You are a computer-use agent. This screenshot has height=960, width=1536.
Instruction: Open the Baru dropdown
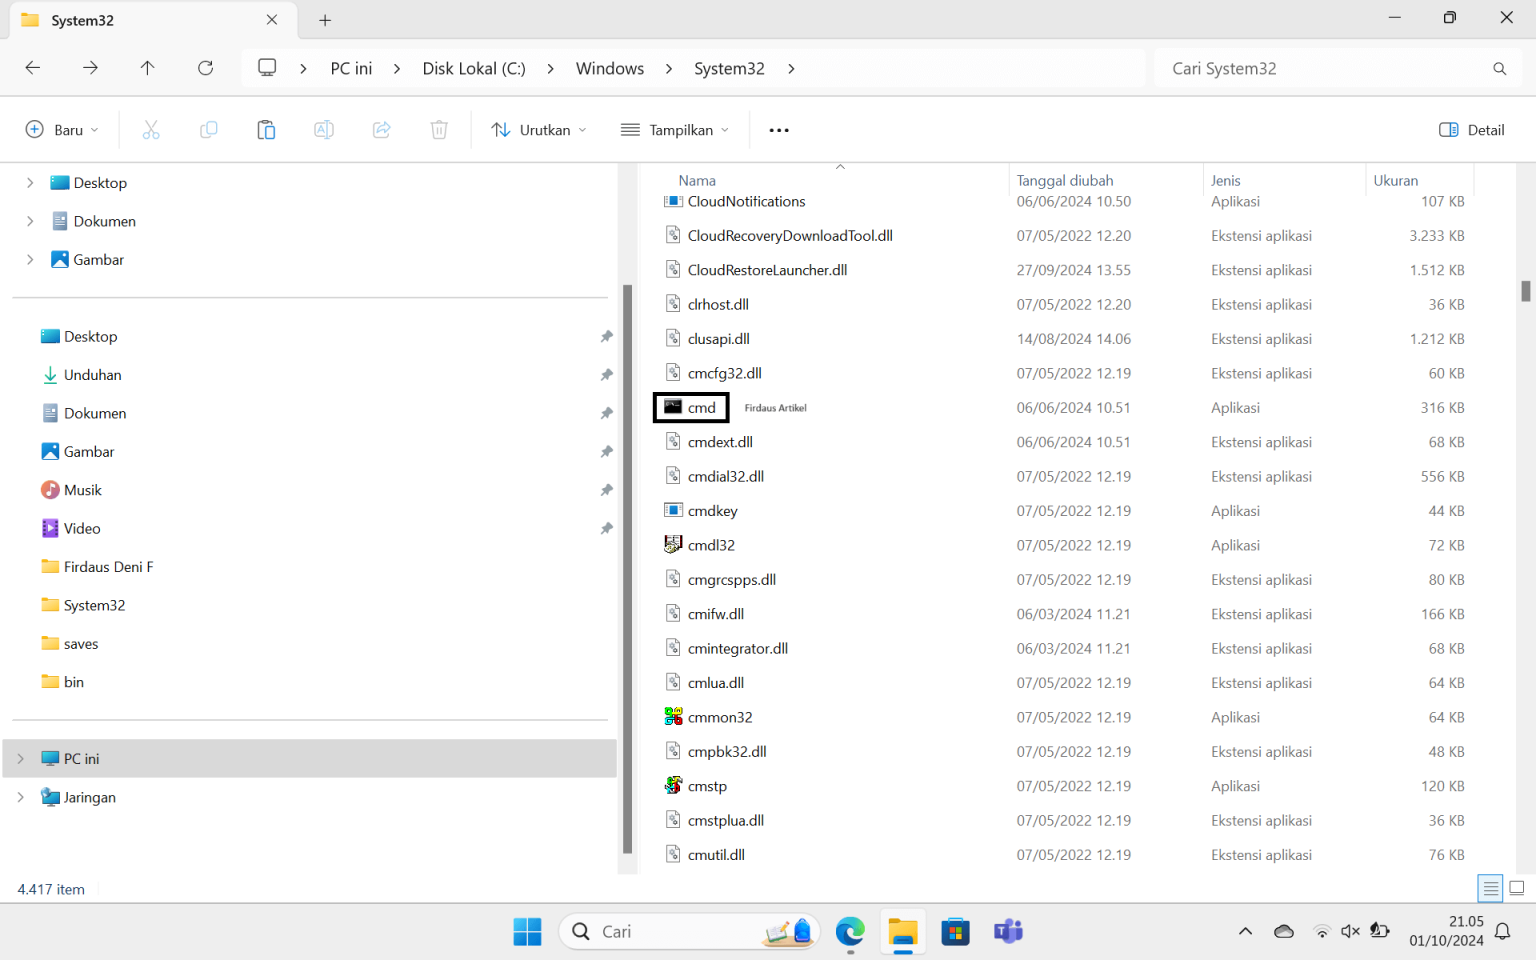(61, 129)
